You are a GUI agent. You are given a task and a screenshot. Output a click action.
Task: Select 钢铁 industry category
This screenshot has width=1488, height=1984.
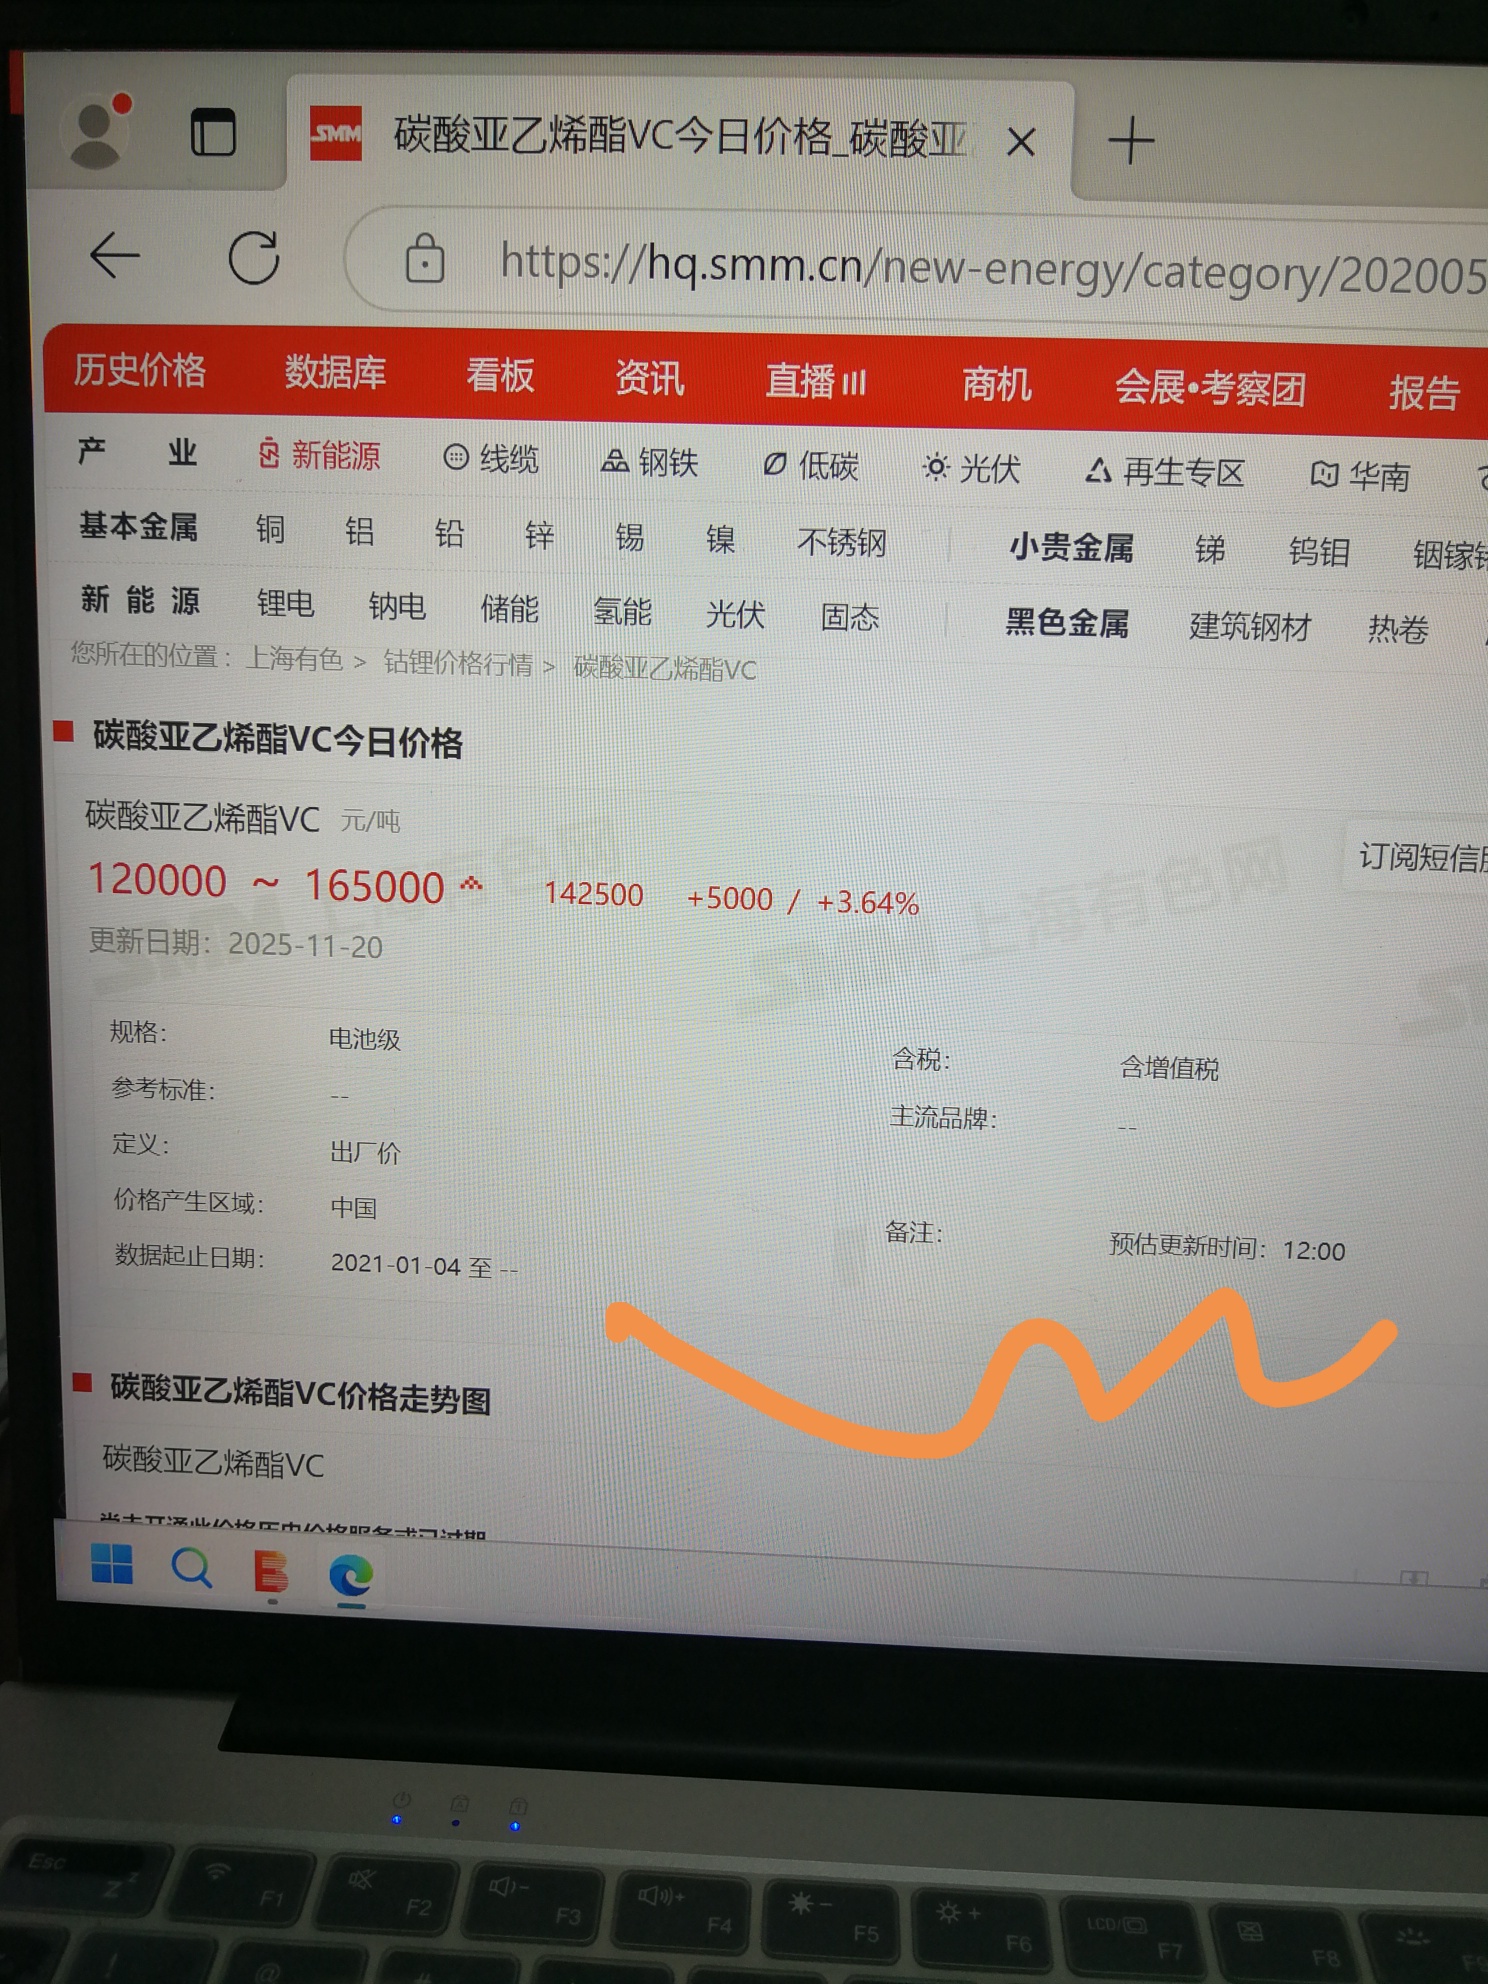click(650, 462)
